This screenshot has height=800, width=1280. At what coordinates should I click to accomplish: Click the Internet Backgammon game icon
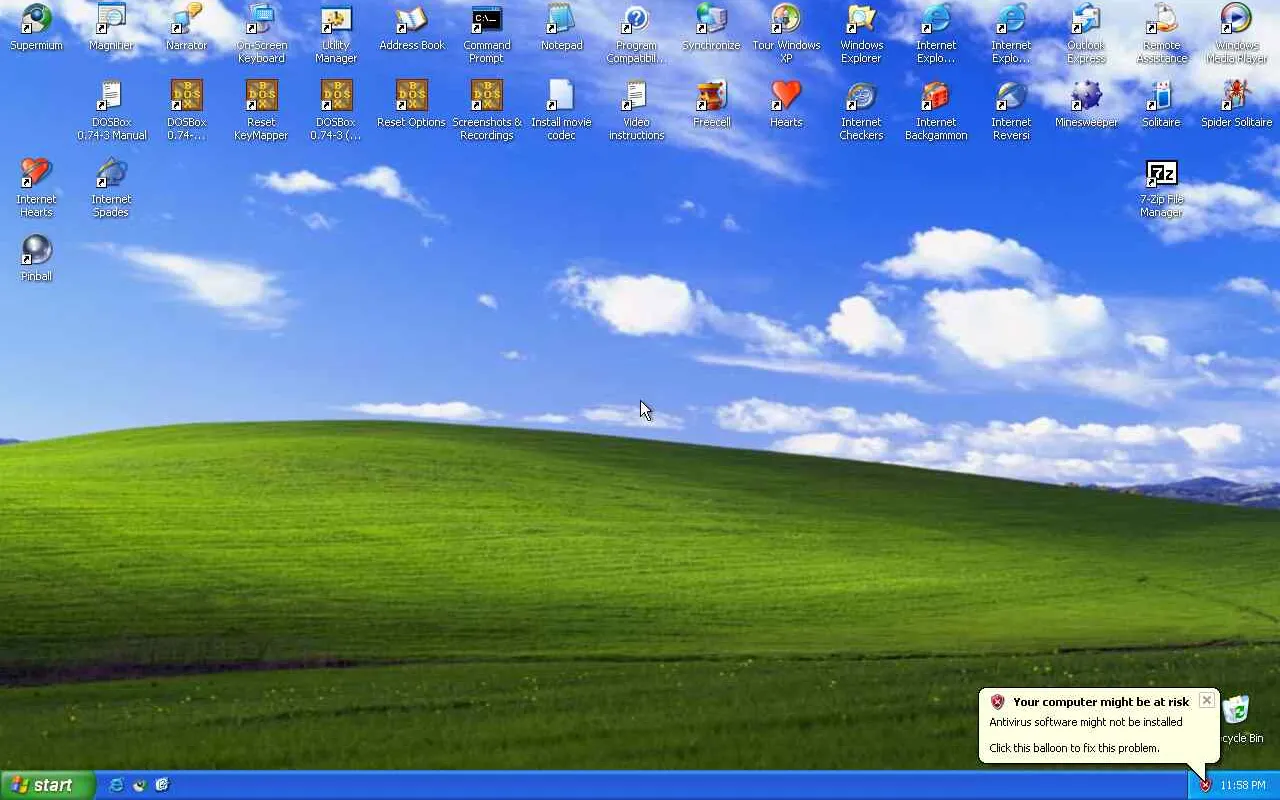pos(936,111)
